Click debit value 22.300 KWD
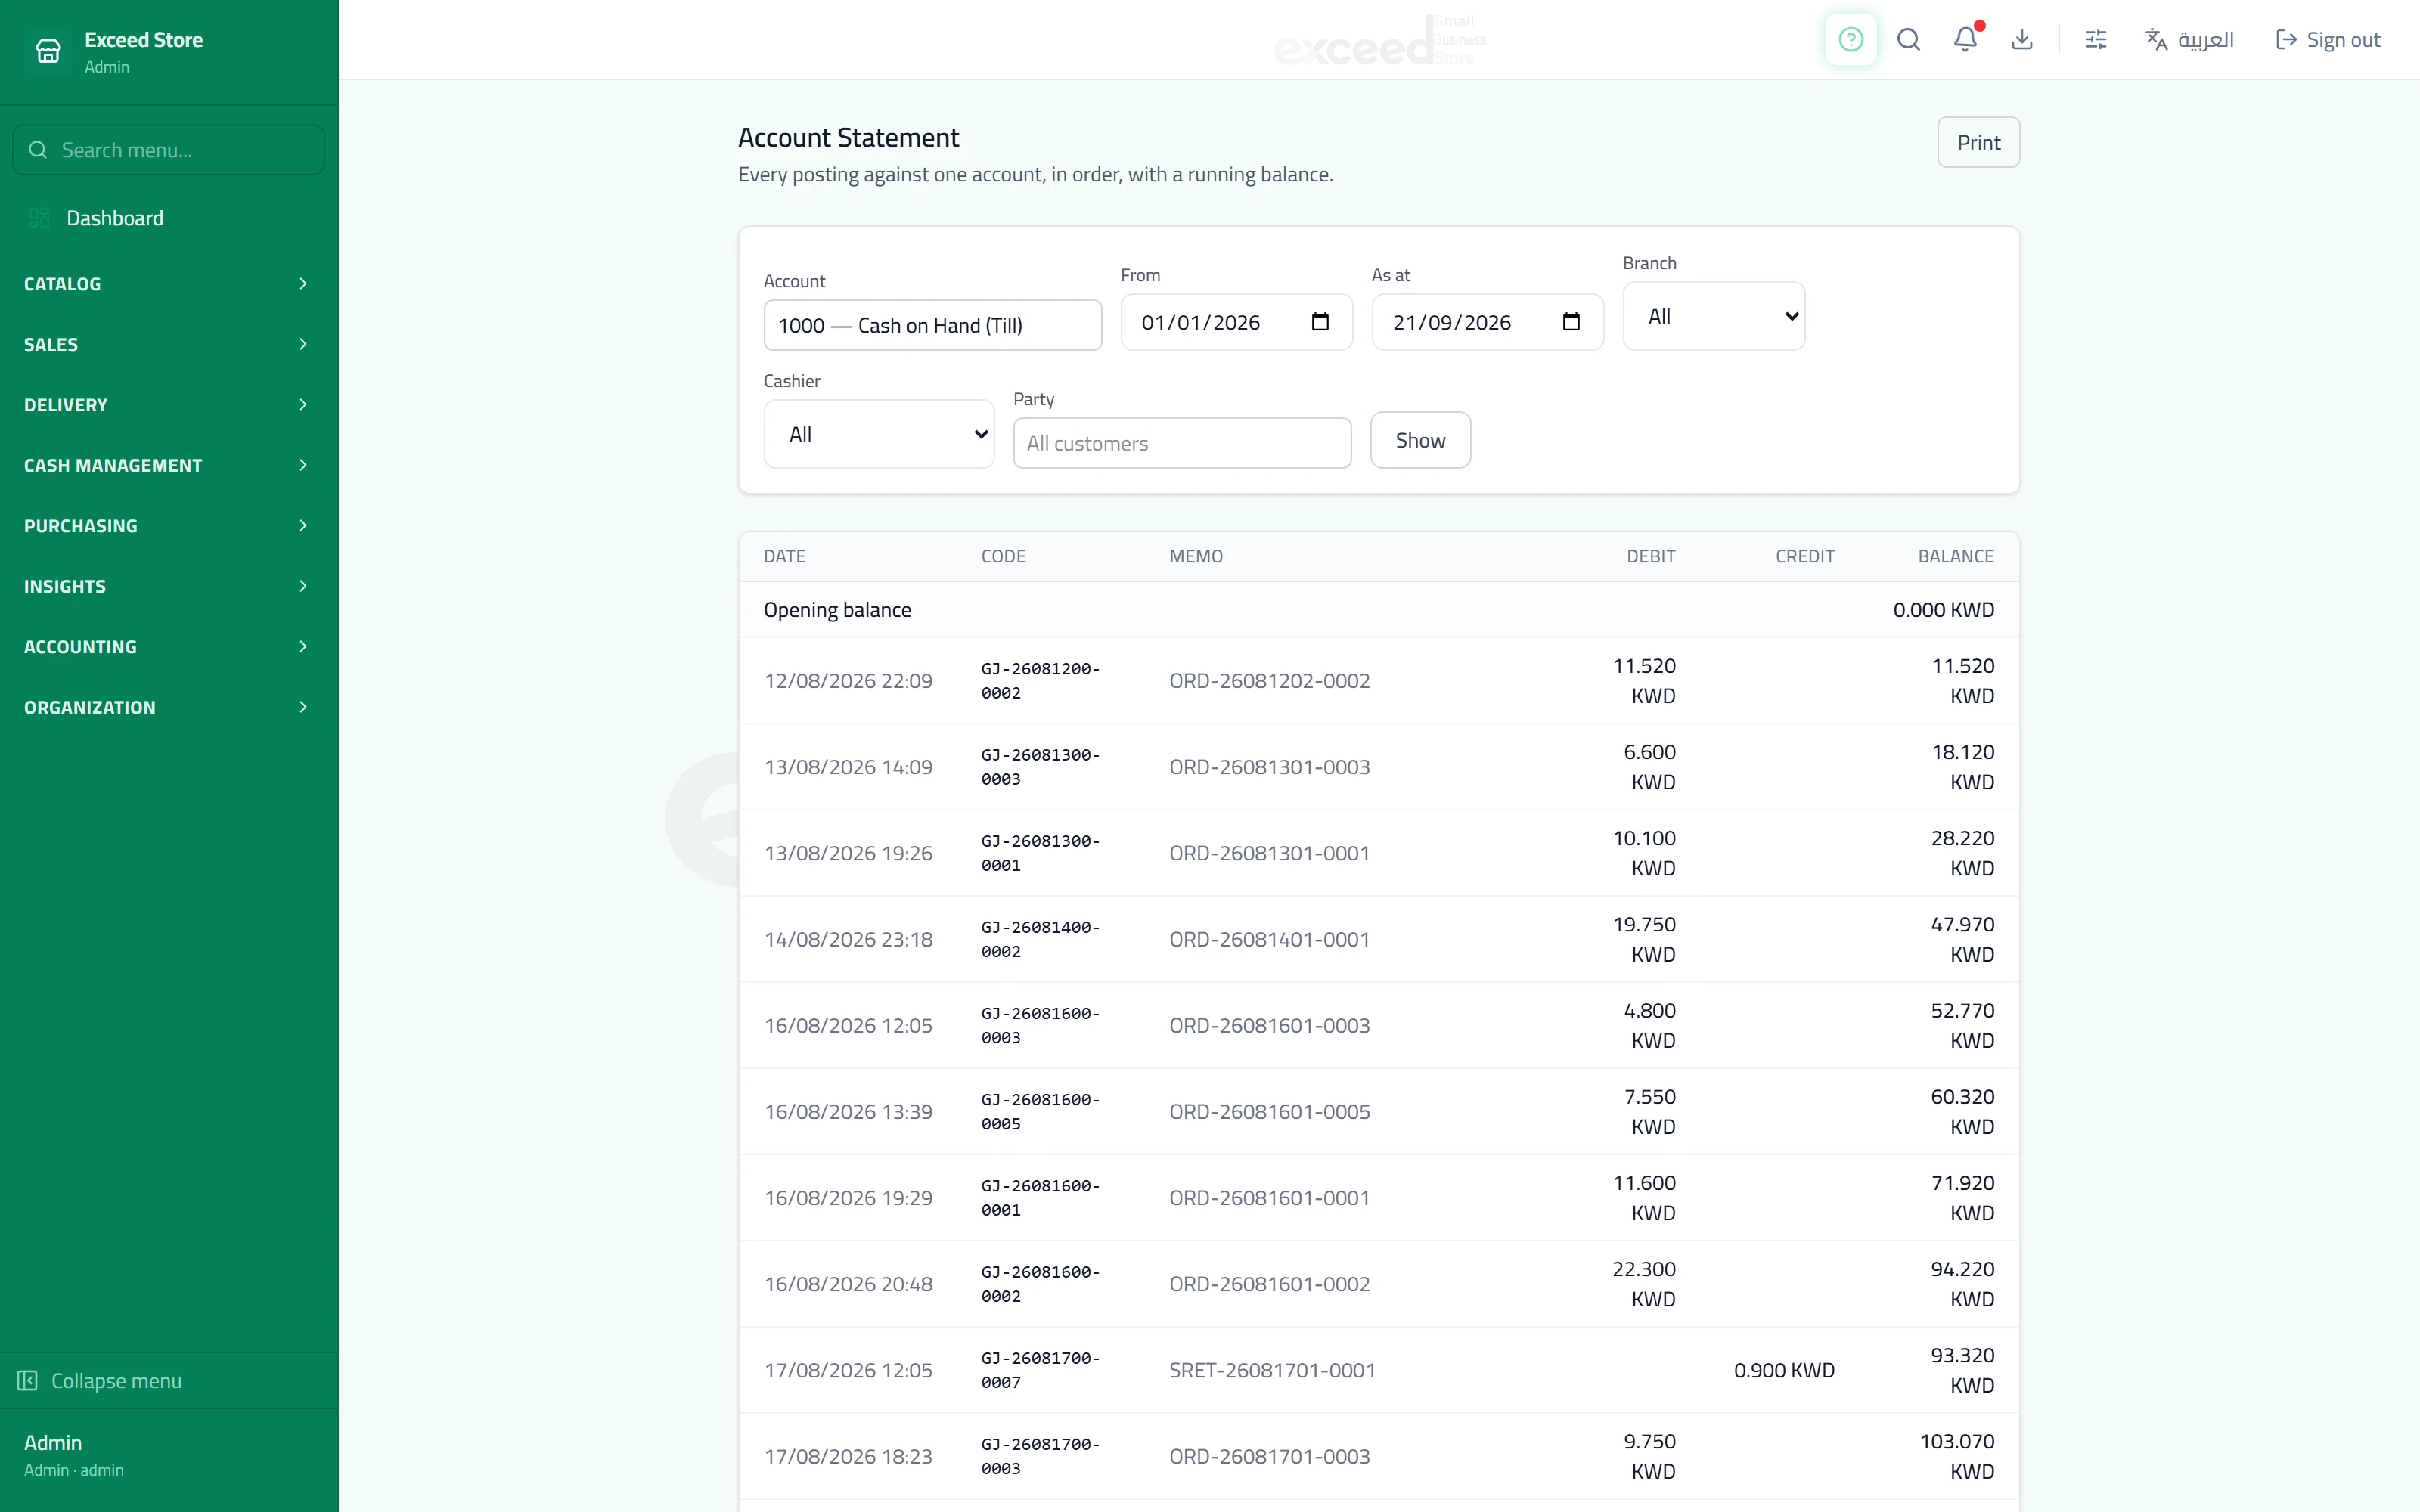 (x=1643, y=1284)
